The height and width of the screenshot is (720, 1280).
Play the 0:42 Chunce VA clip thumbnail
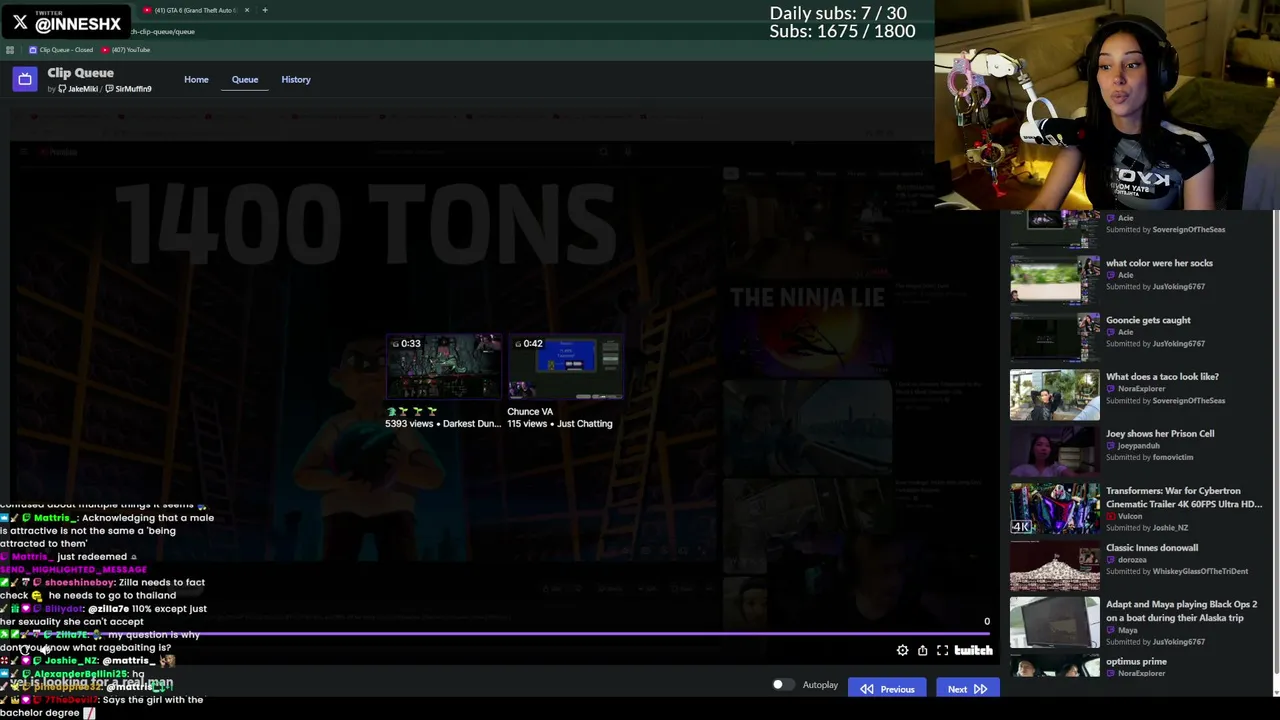(x=565, y=367)
